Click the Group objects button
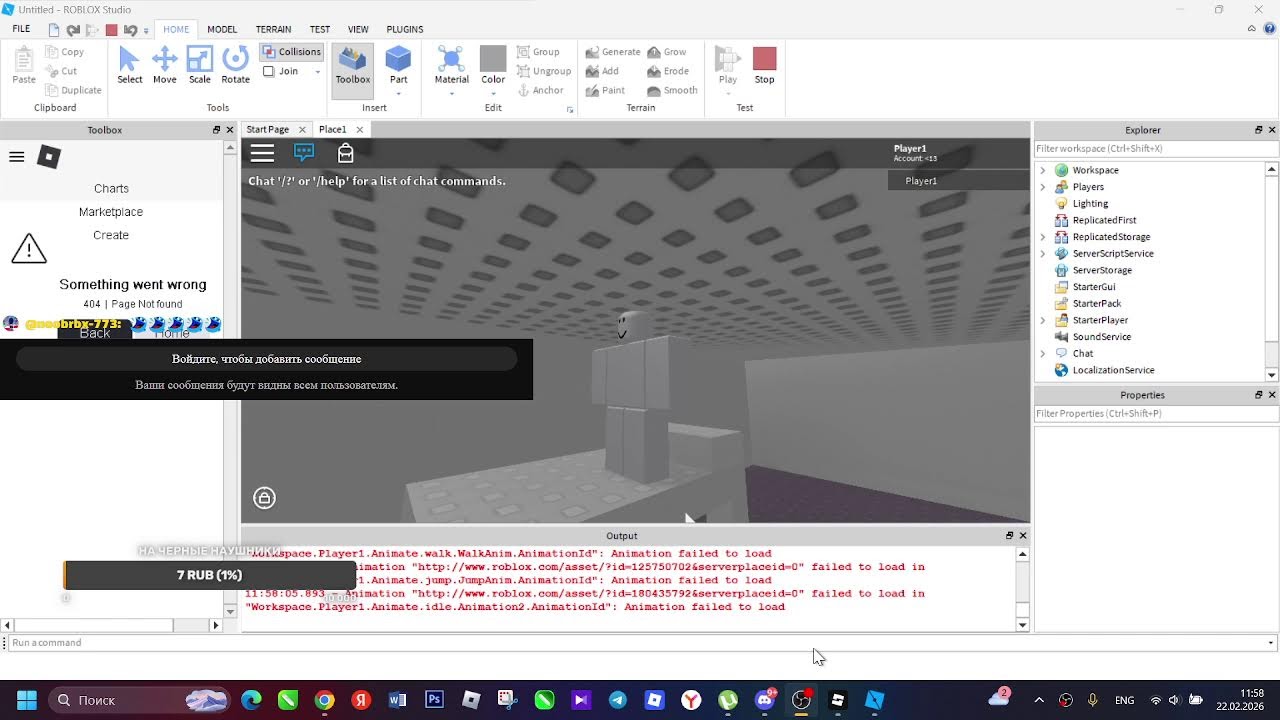Screen dimensions: 1280x720 [538, 52]
